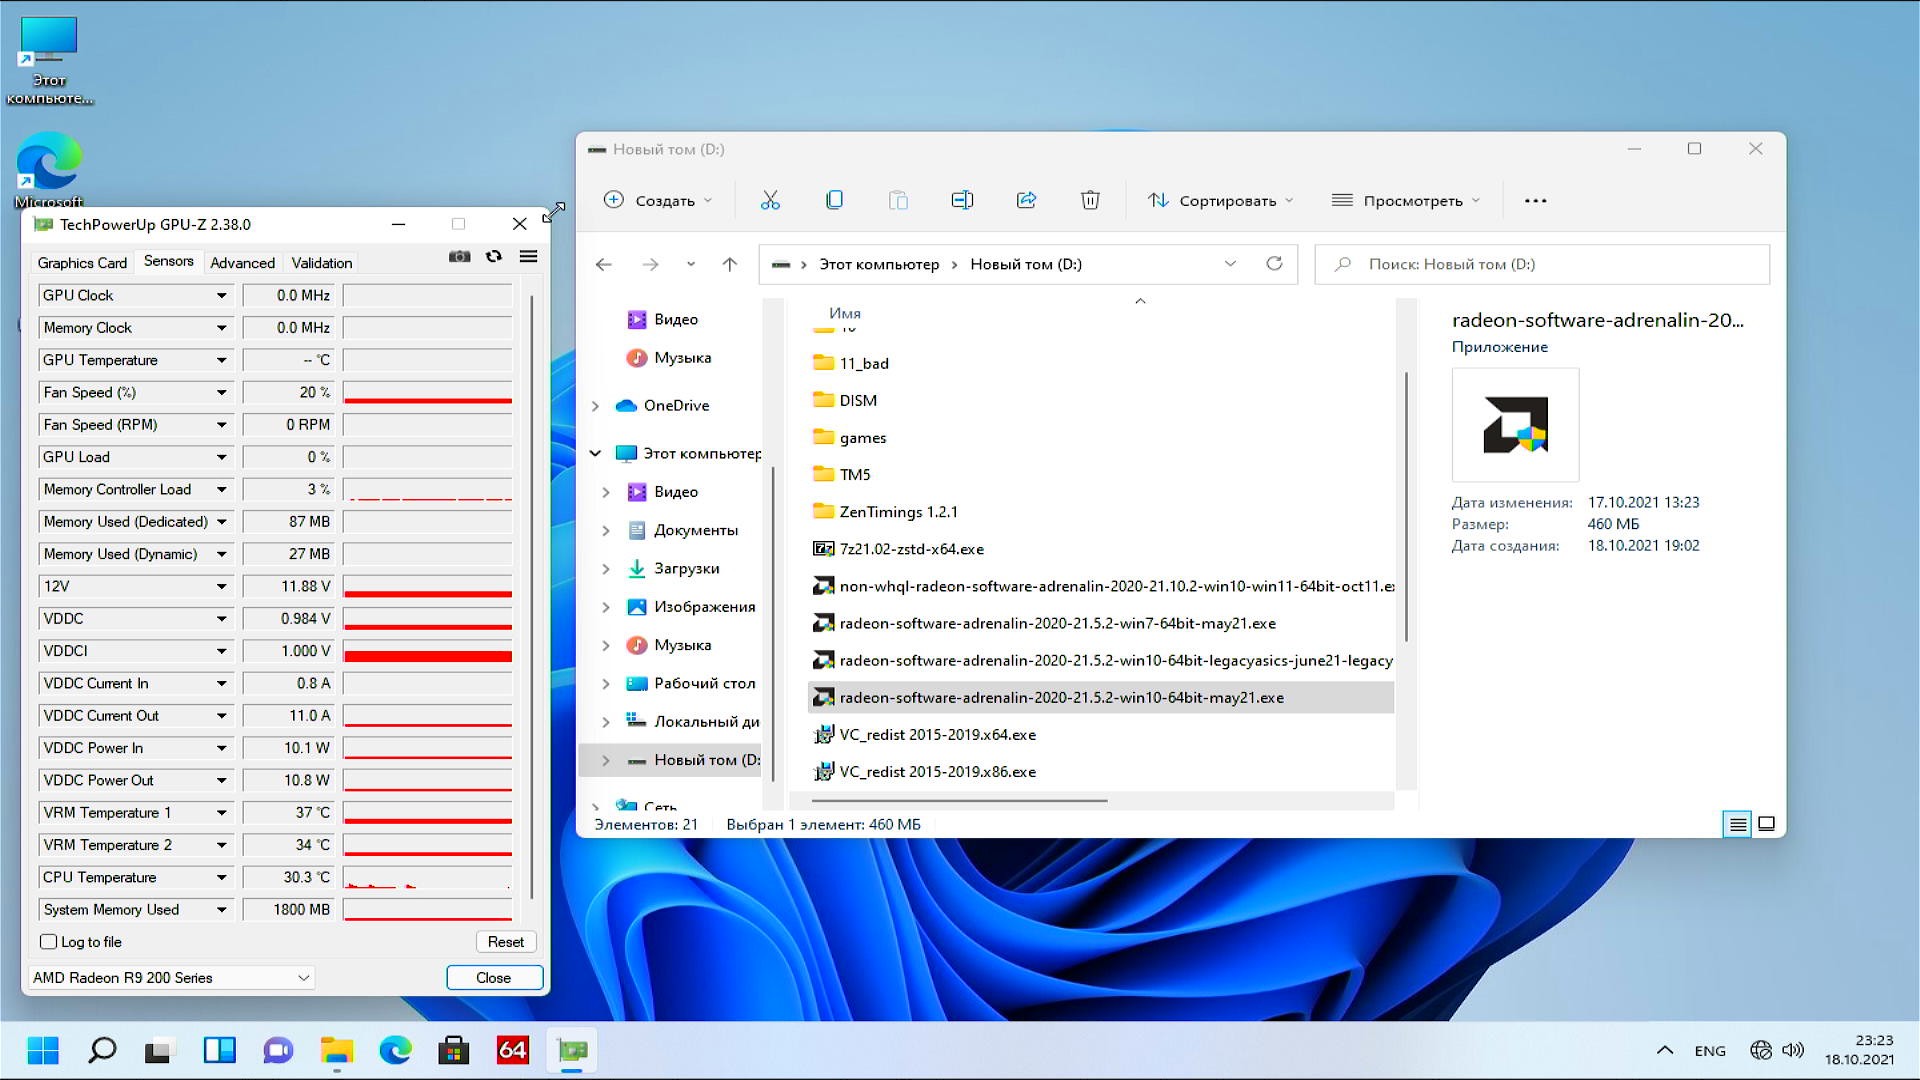The height and width of the screenshot is (1080, 1920).
Task: Enable the Log to file checkbox
Action: click(48, 942)
